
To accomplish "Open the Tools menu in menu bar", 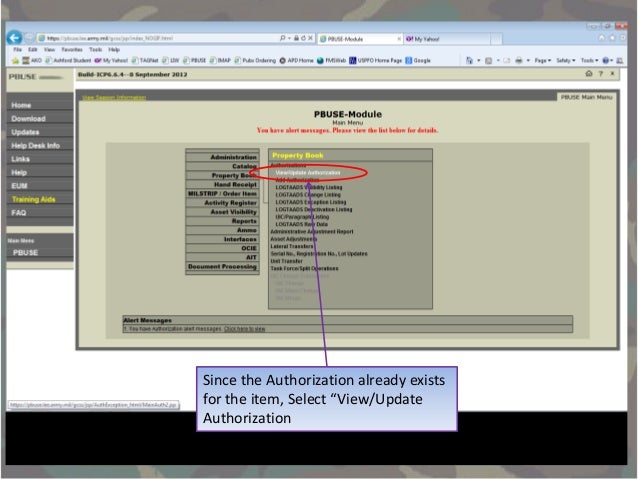I will (96, 50).
